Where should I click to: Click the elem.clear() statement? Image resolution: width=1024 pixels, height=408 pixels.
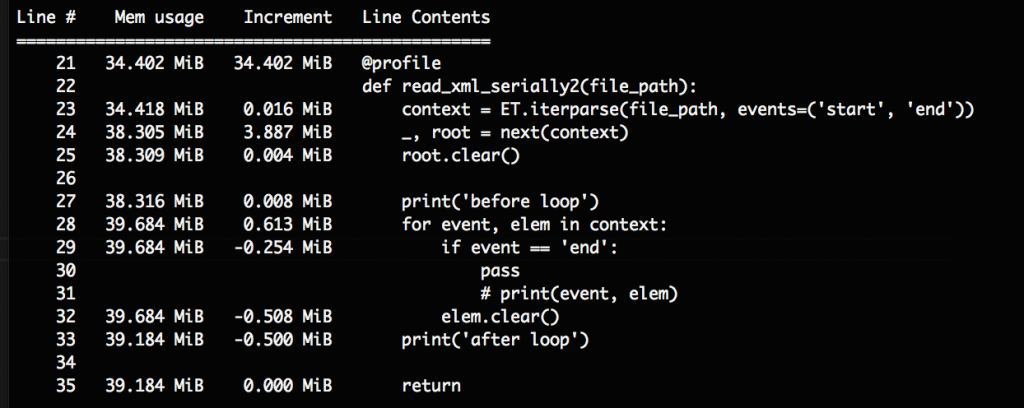pyautogui.click(x=500, y=317)
